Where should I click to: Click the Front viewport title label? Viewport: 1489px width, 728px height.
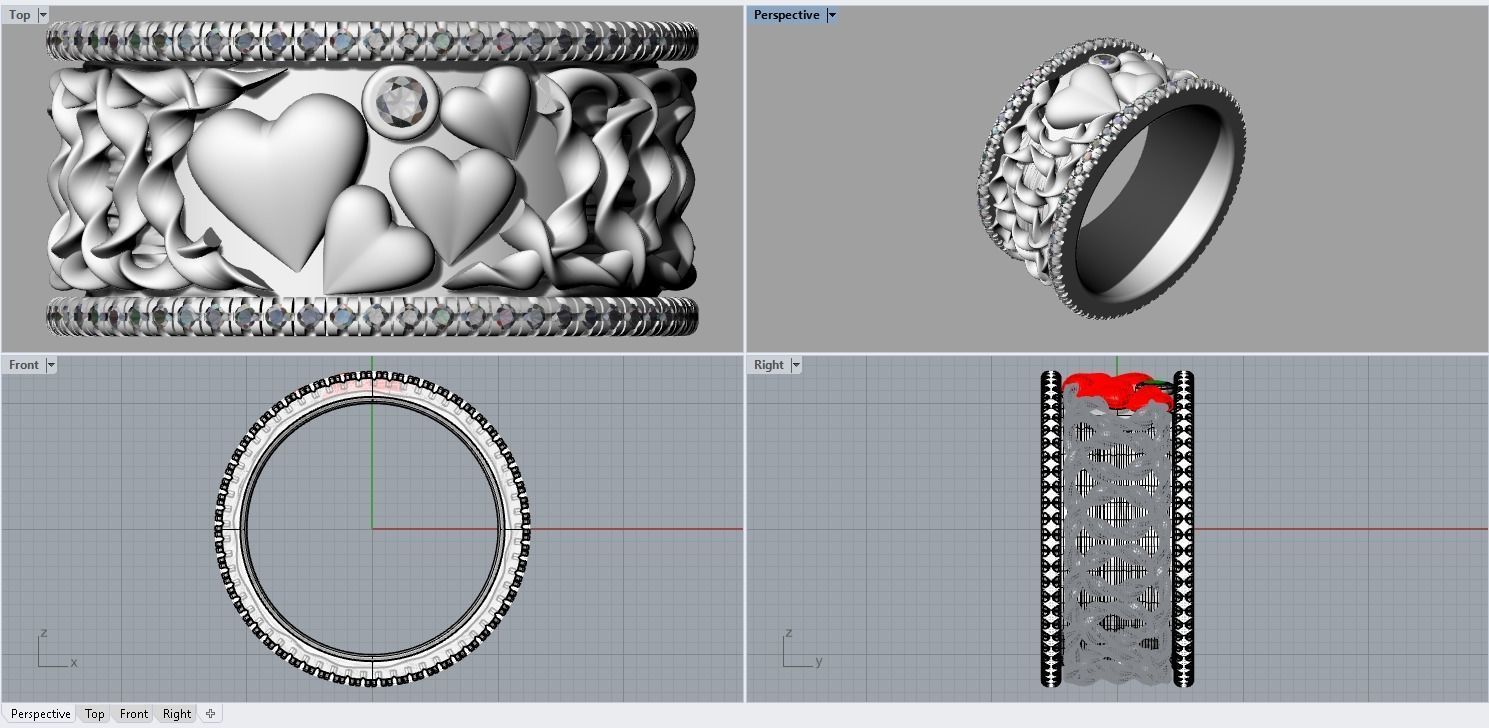[24, 365]
